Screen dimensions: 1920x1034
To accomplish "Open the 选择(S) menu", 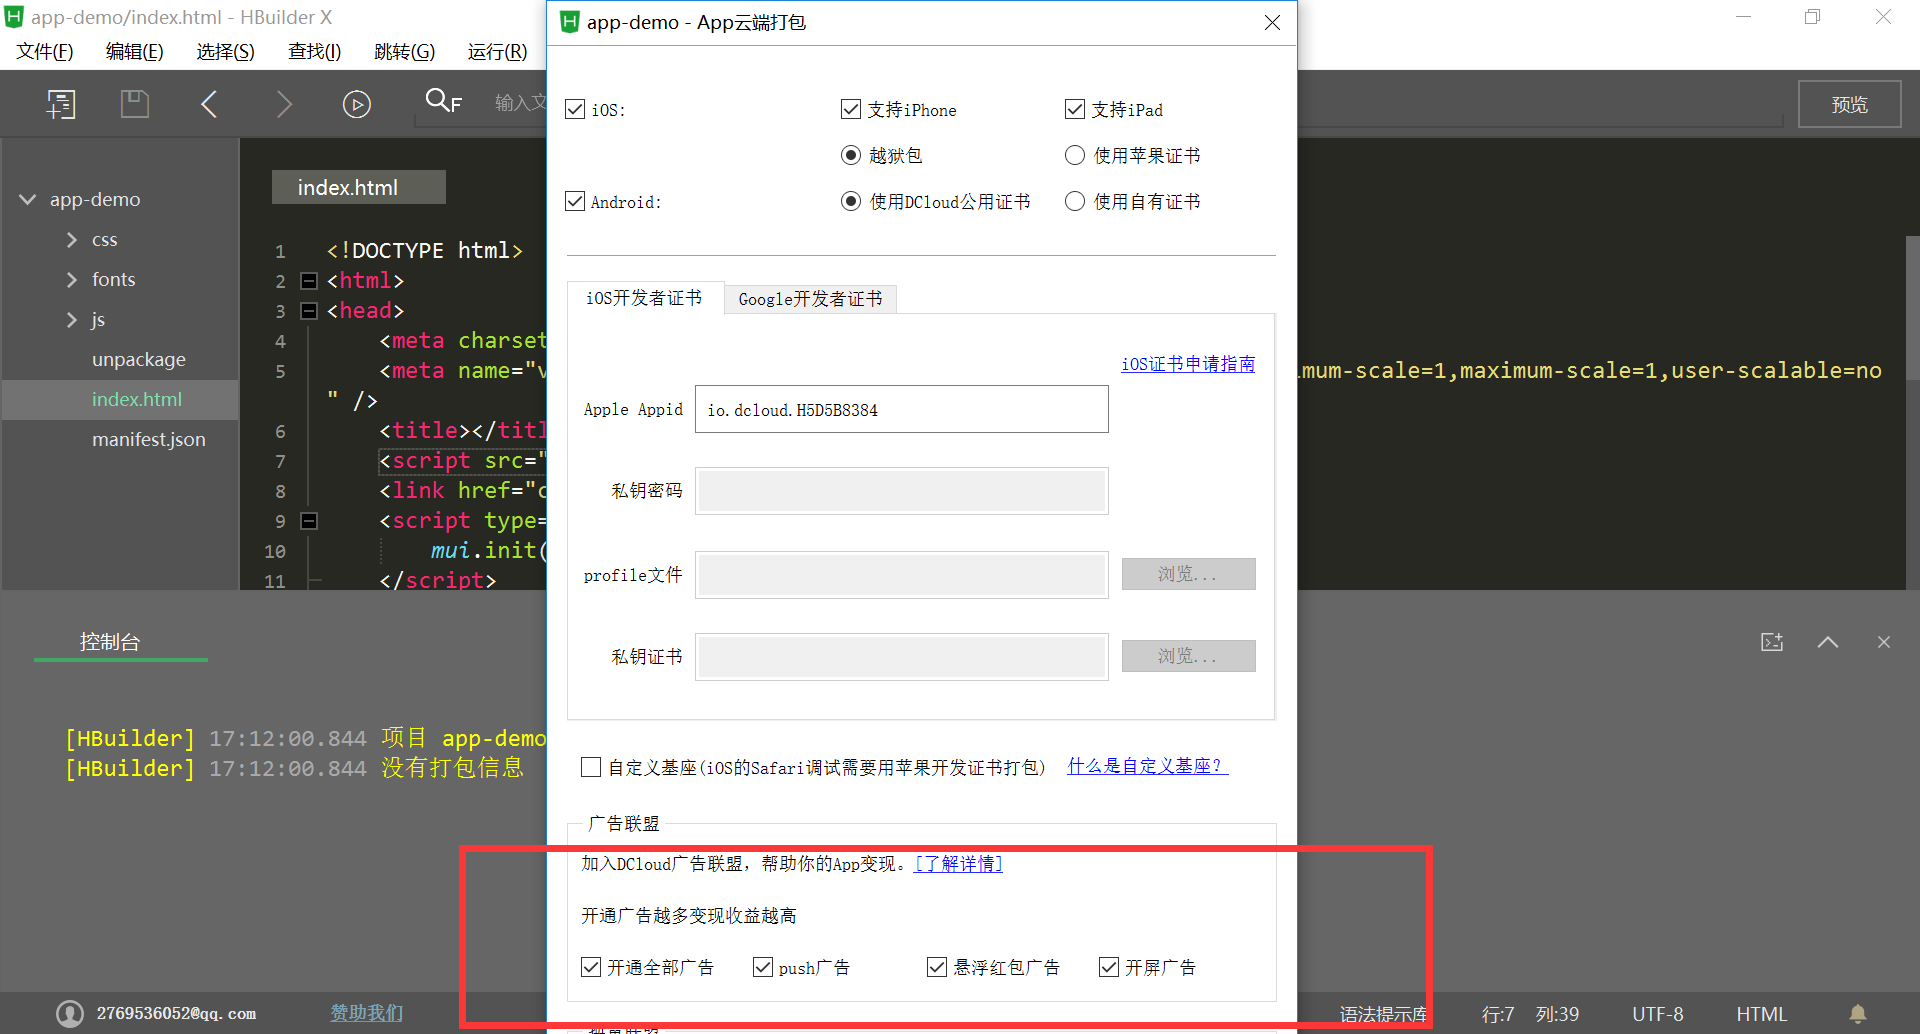I will tap(226, 52).
